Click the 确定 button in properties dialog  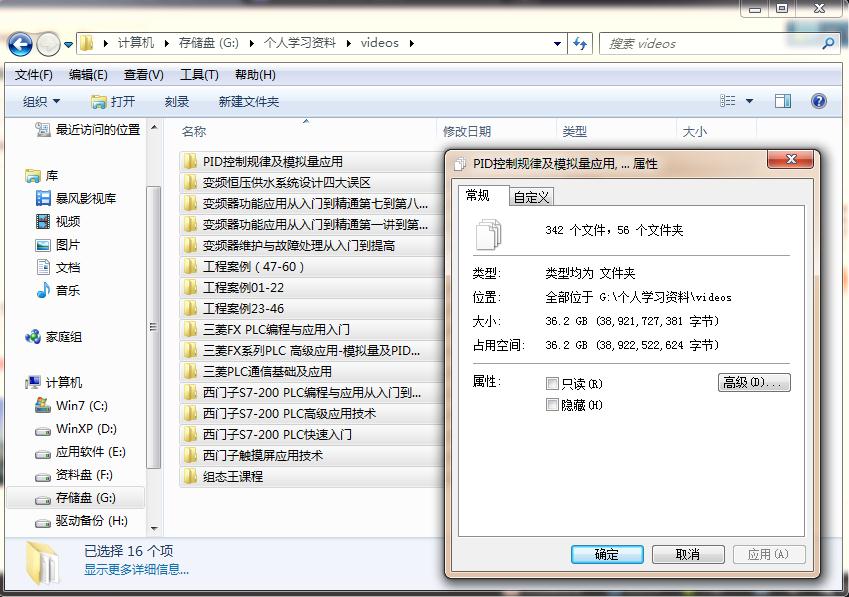point(607,554)
